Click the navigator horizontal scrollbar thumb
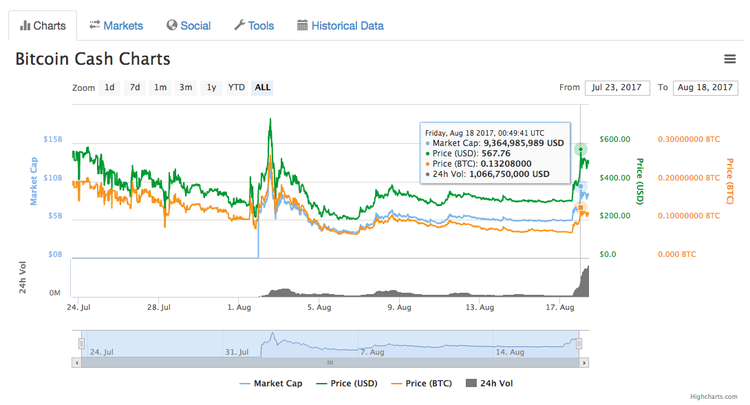This screenshot has height=405, width=750. (x=330, y=363)
